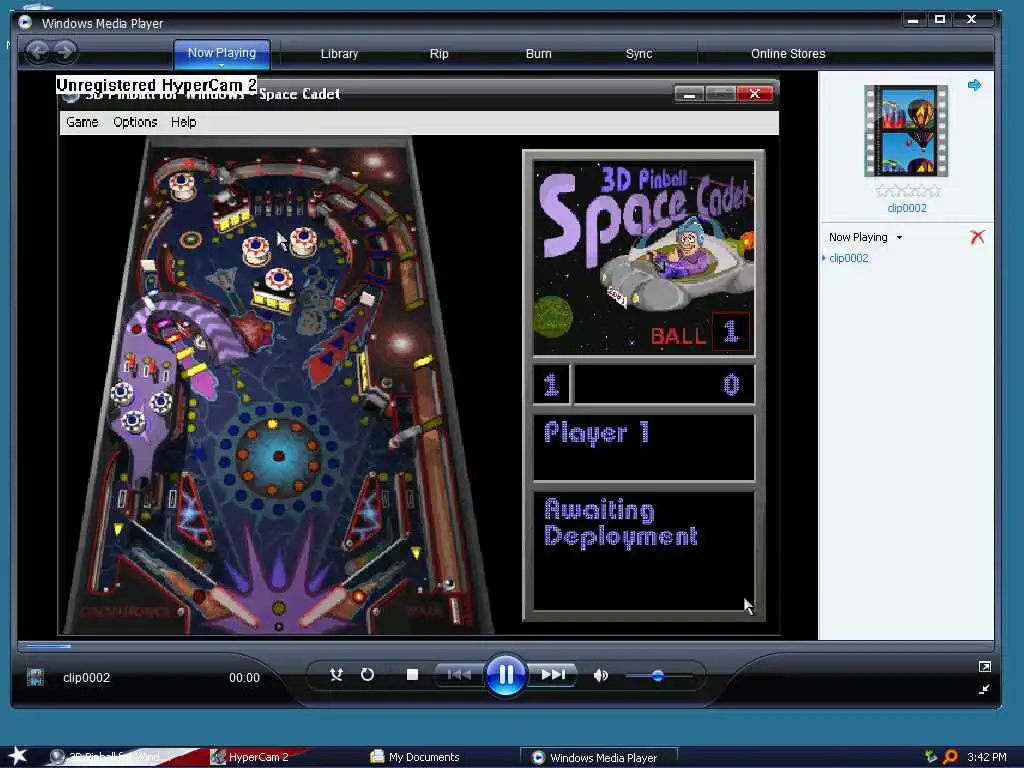Click the Back navigation arrow
The height and width of the screenshot is (768, 1024).
38,52
